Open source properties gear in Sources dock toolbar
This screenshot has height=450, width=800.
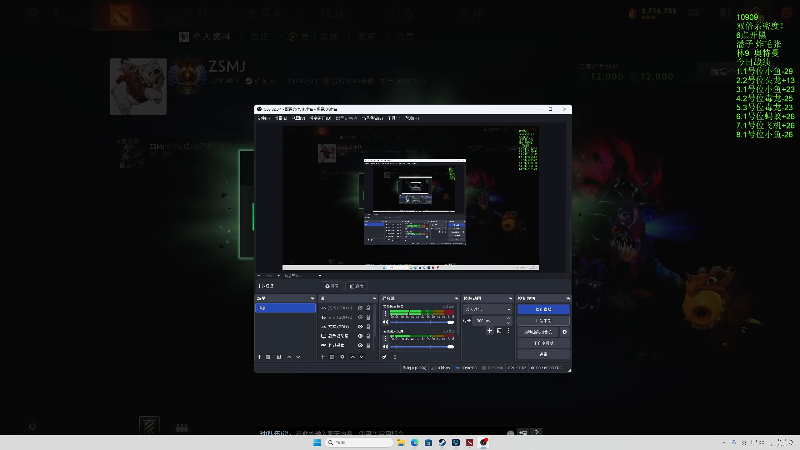coord(342,357)
